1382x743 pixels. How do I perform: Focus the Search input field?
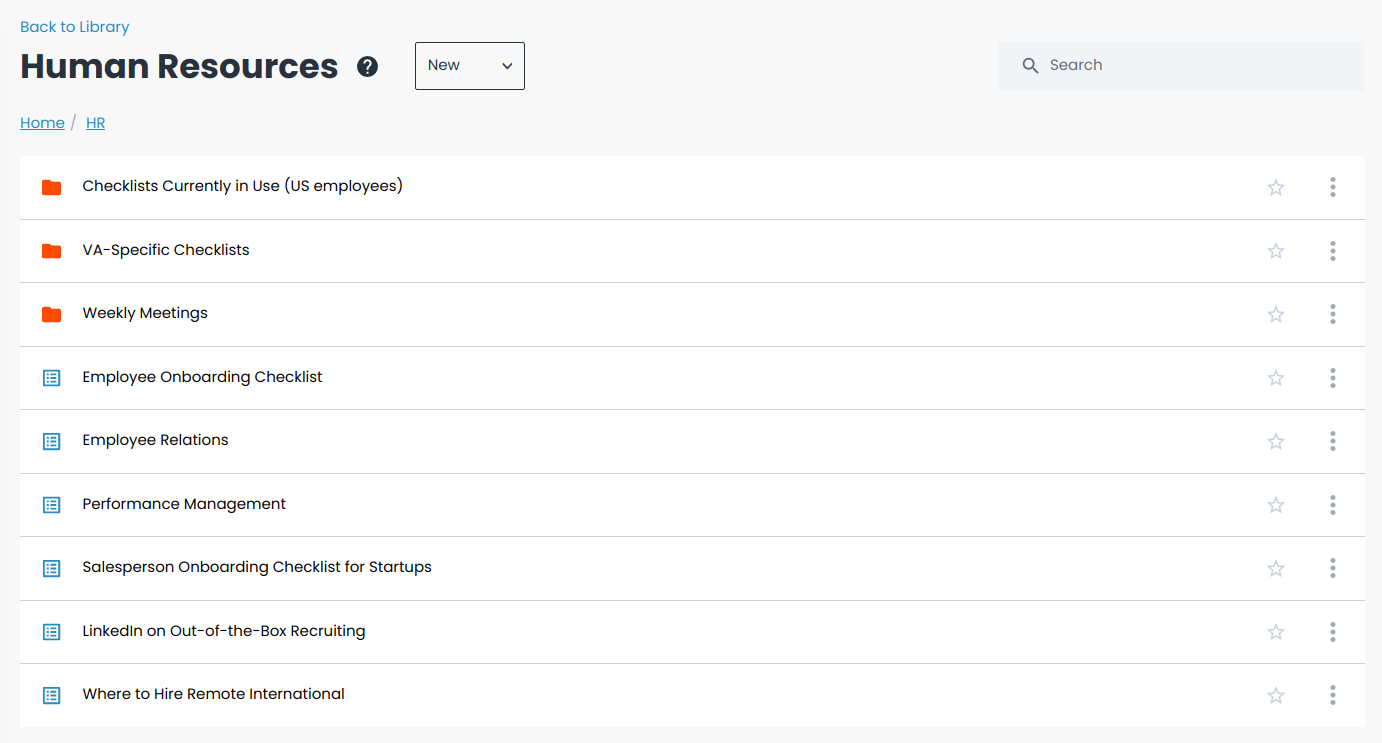click(1181, 66)
